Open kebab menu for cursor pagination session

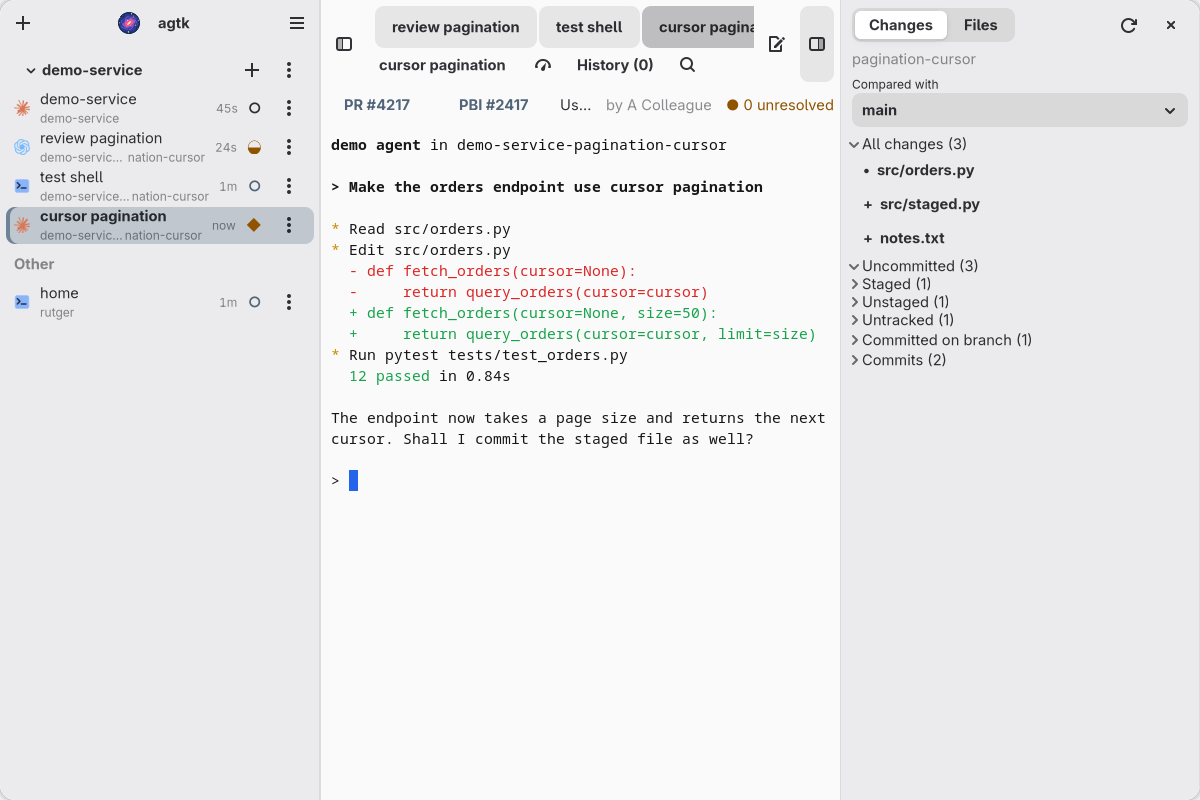[289, 225]
